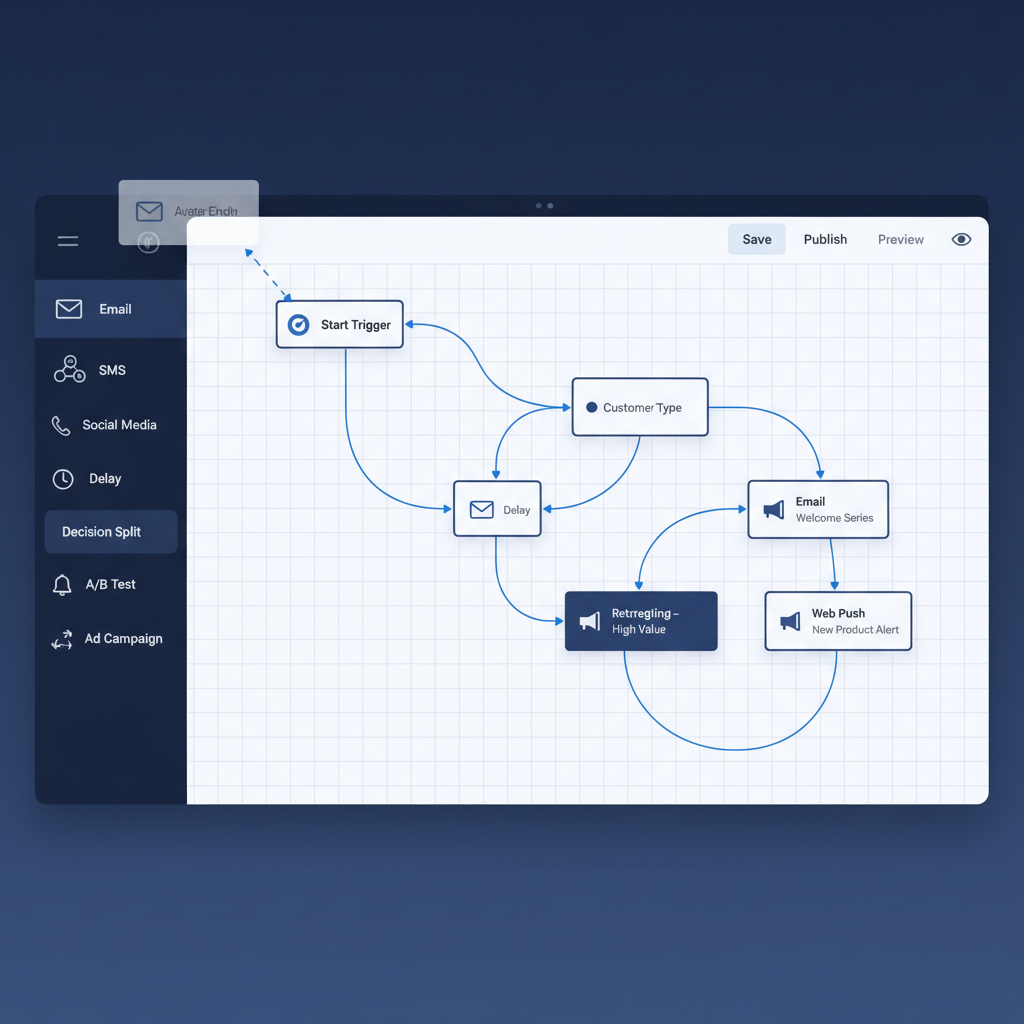Screen dimensions: 1024x1024
Task: Click the A/B Test bell icon
Action: (62, 584)
